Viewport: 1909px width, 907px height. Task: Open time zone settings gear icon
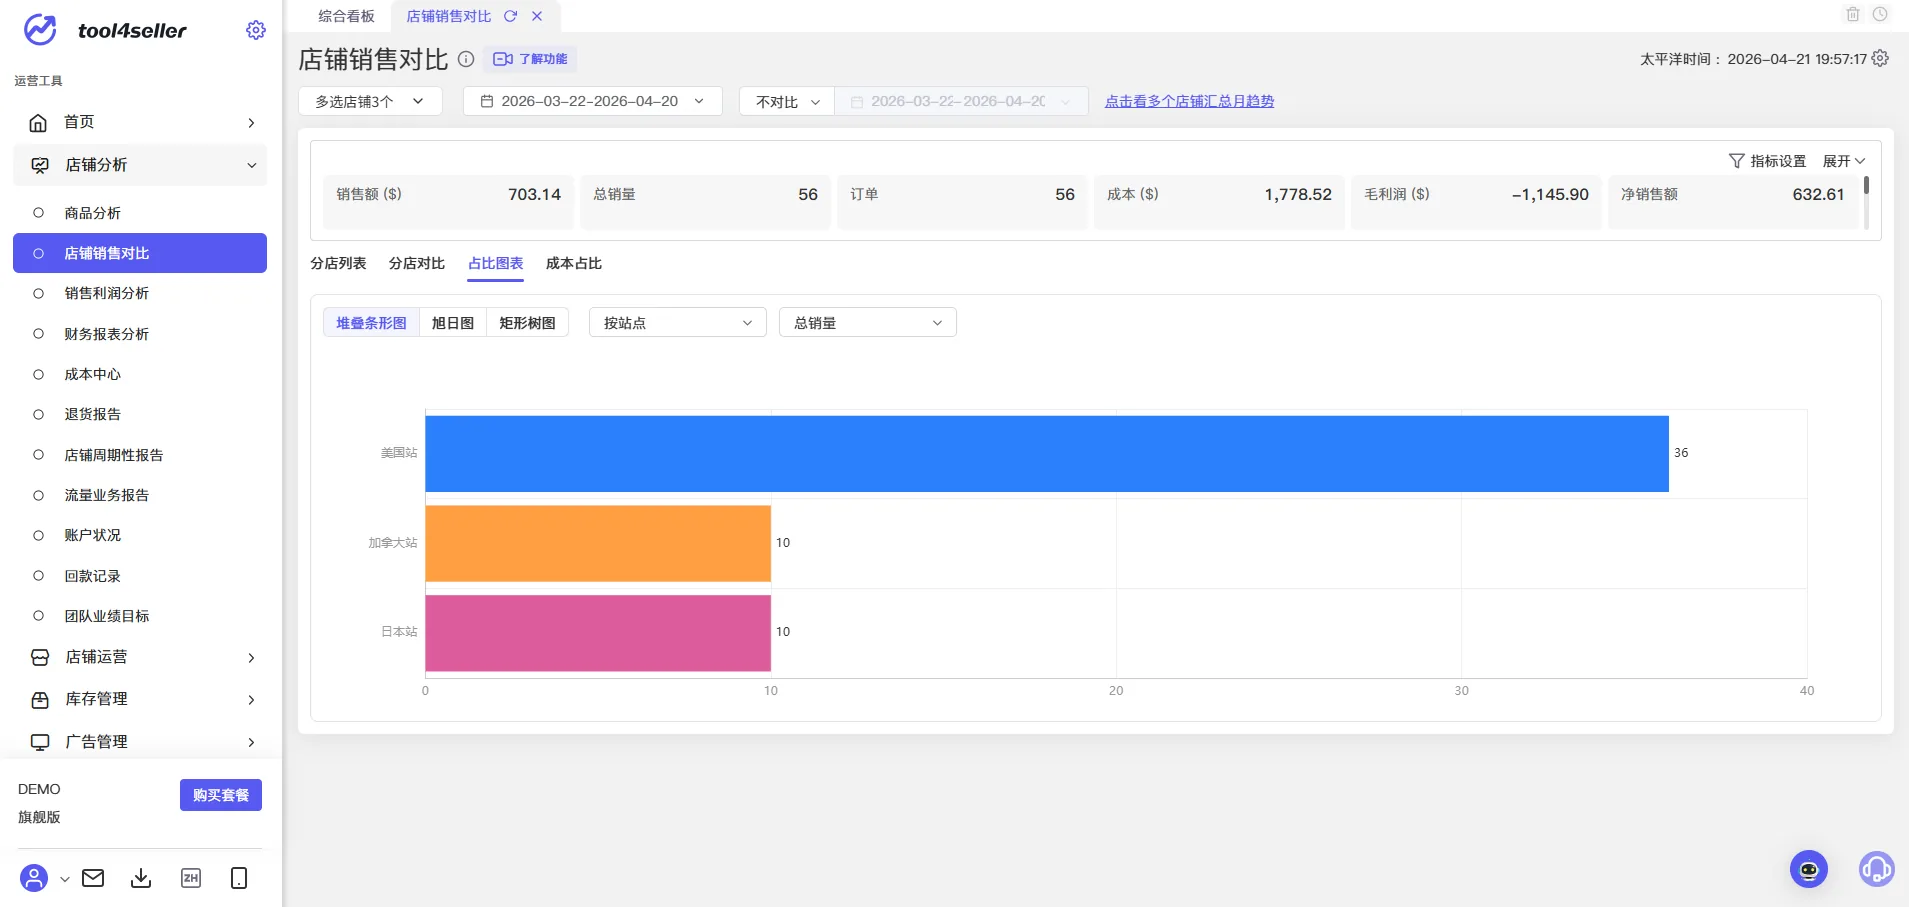1880,58
